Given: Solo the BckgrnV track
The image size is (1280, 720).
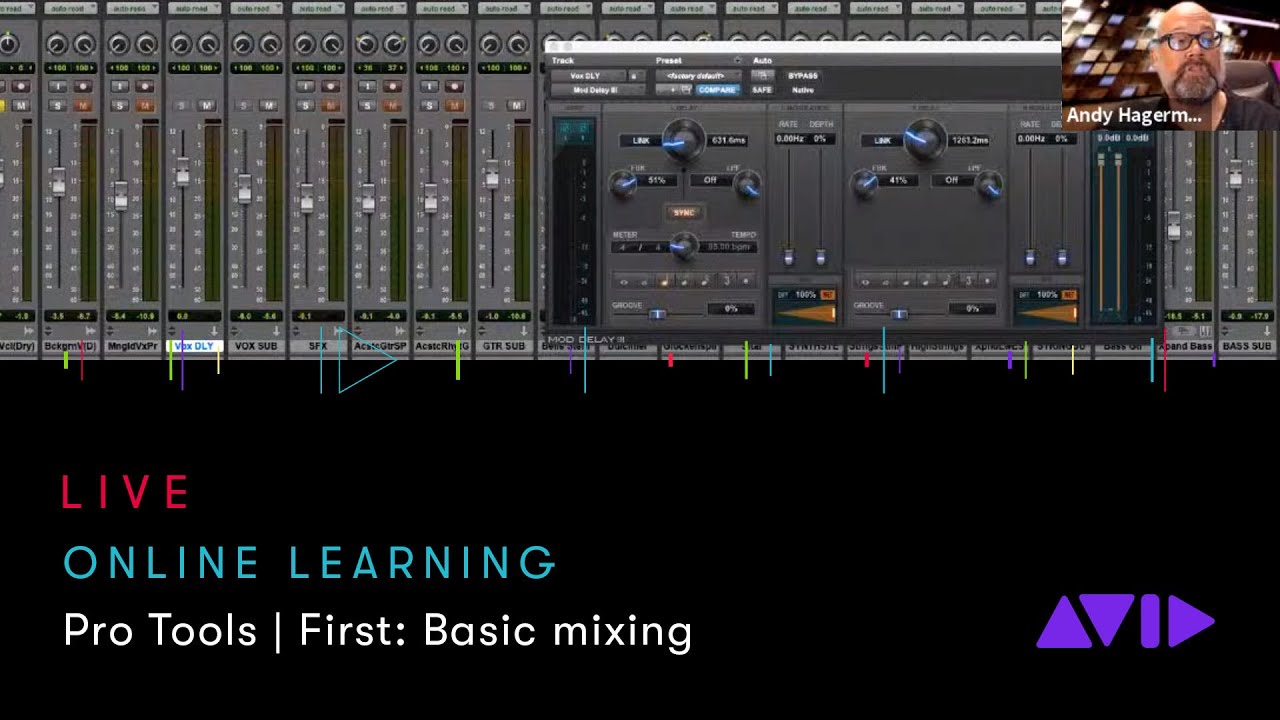Looking at the screenshot, I should click(57, 105).
